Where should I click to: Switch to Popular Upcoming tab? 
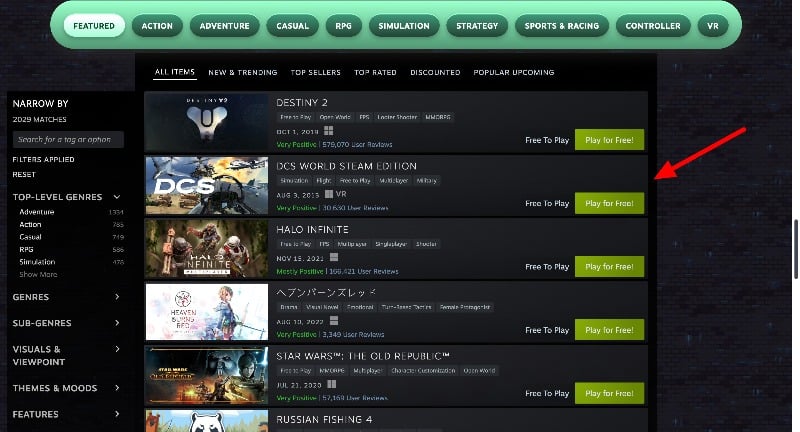click(514, 72)
